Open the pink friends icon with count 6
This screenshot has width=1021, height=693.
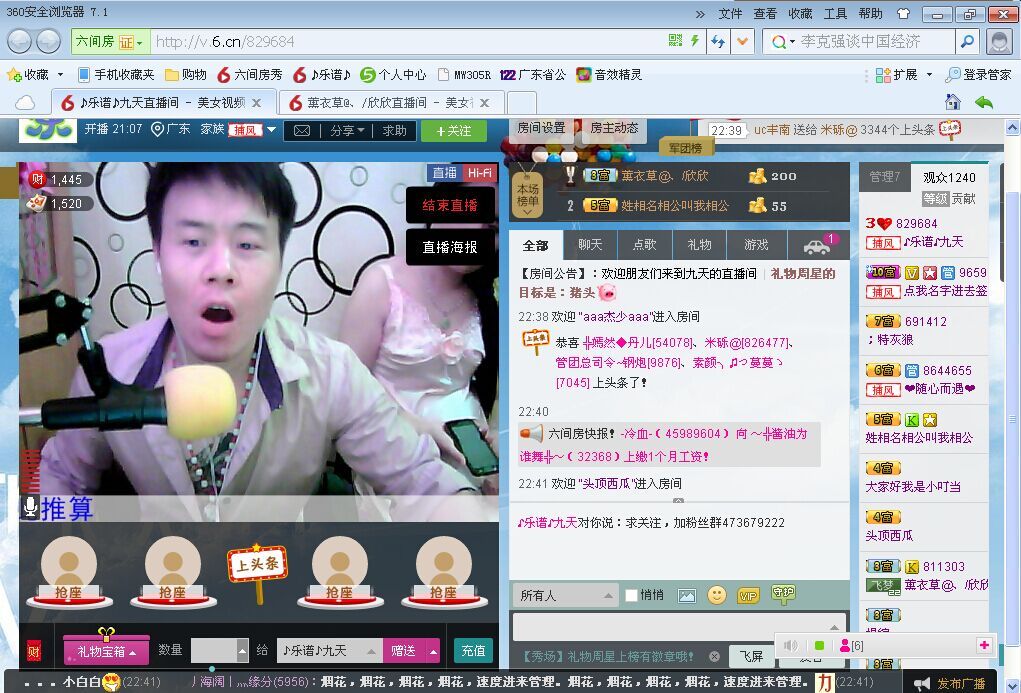click(852, 645)
